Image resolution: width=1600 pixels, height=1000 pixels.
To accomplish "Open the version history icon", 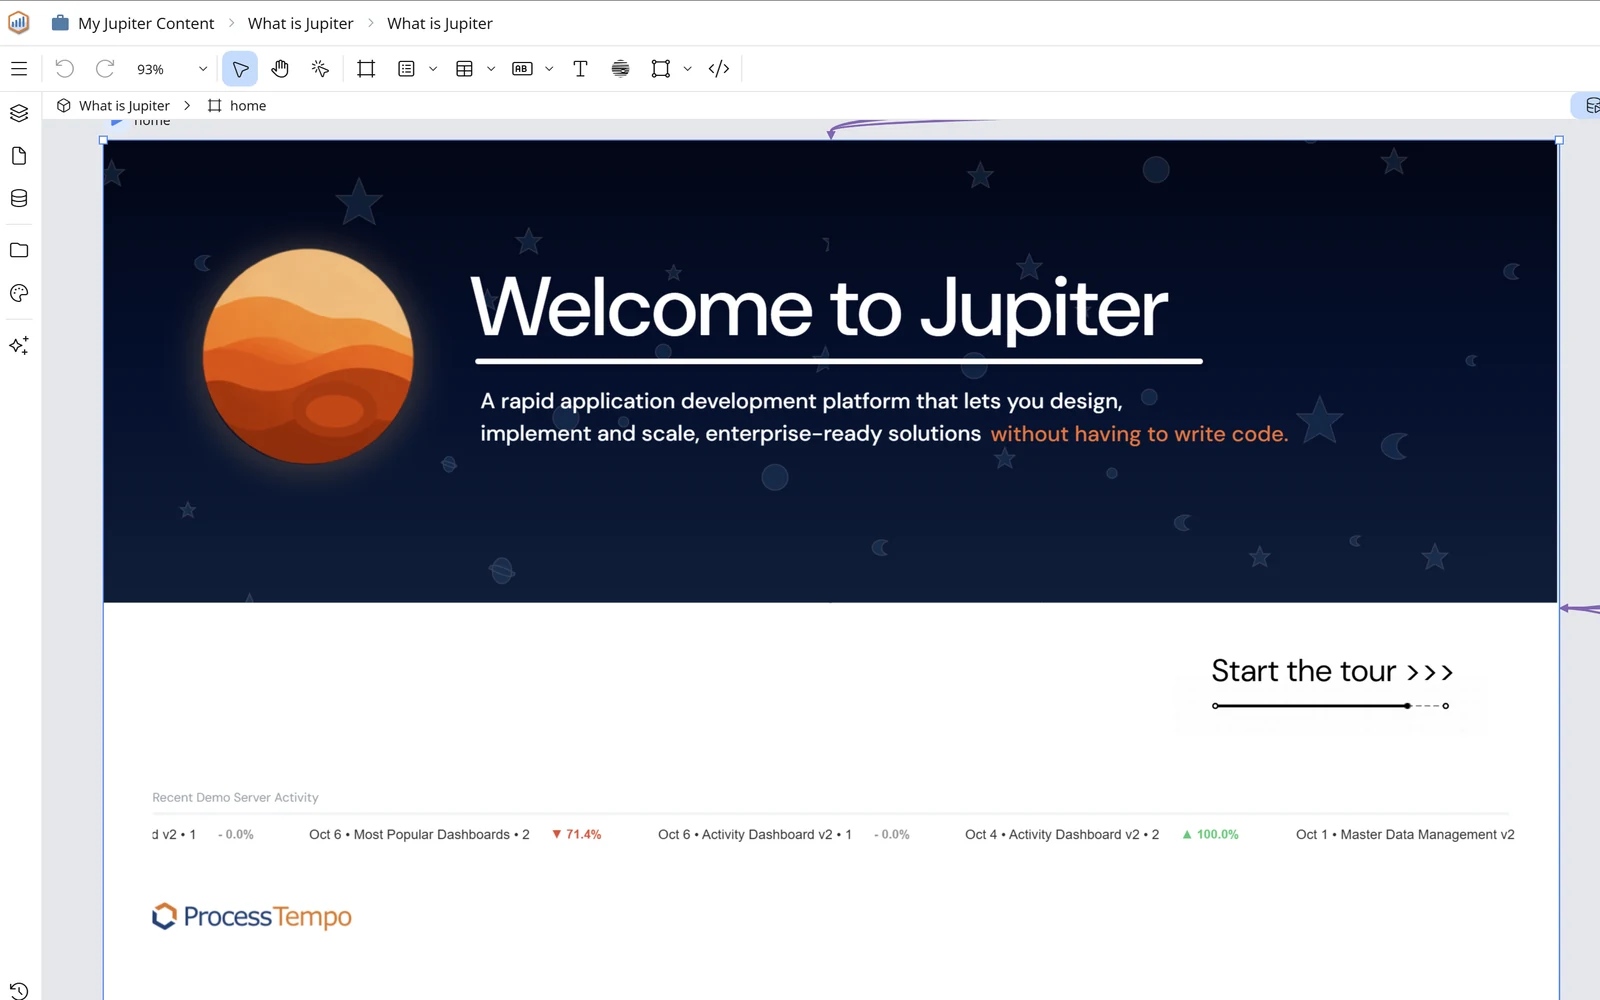I will (19, 991).
